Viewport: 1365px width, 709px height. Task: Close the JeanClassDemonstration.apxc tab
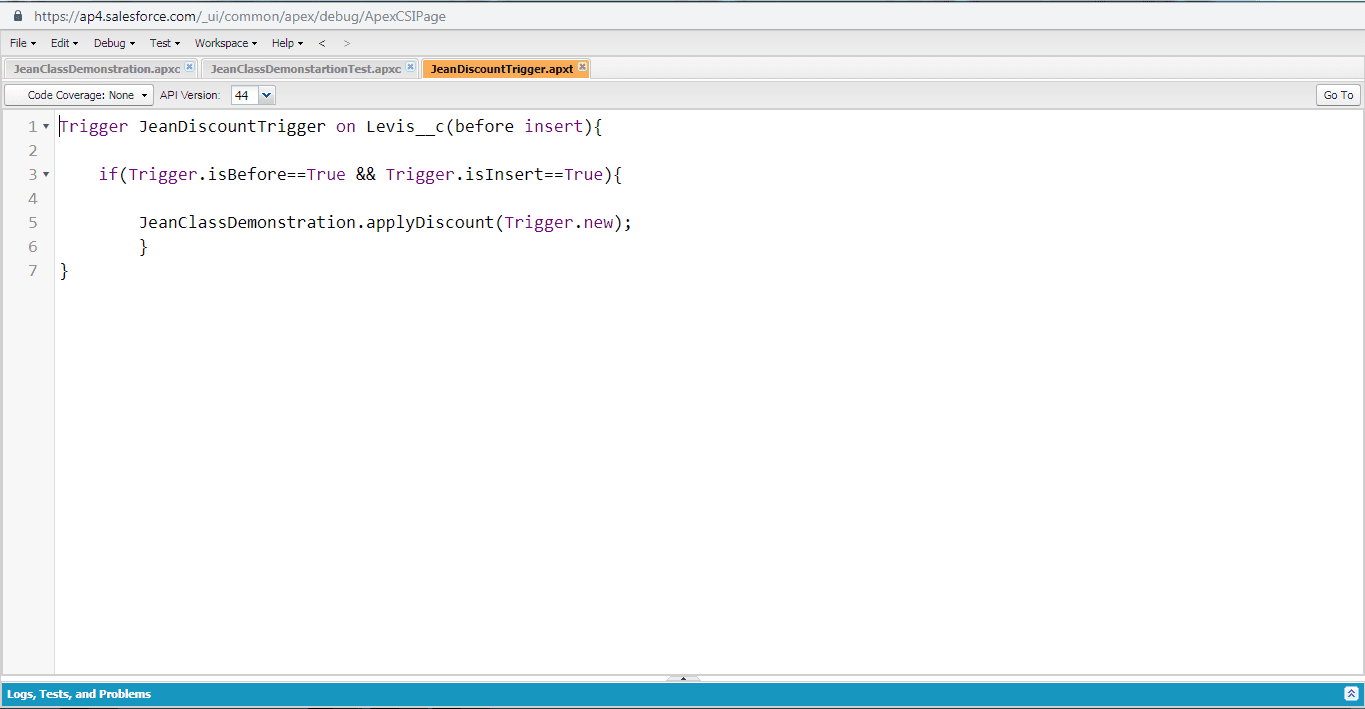click(x=190, y=67)
